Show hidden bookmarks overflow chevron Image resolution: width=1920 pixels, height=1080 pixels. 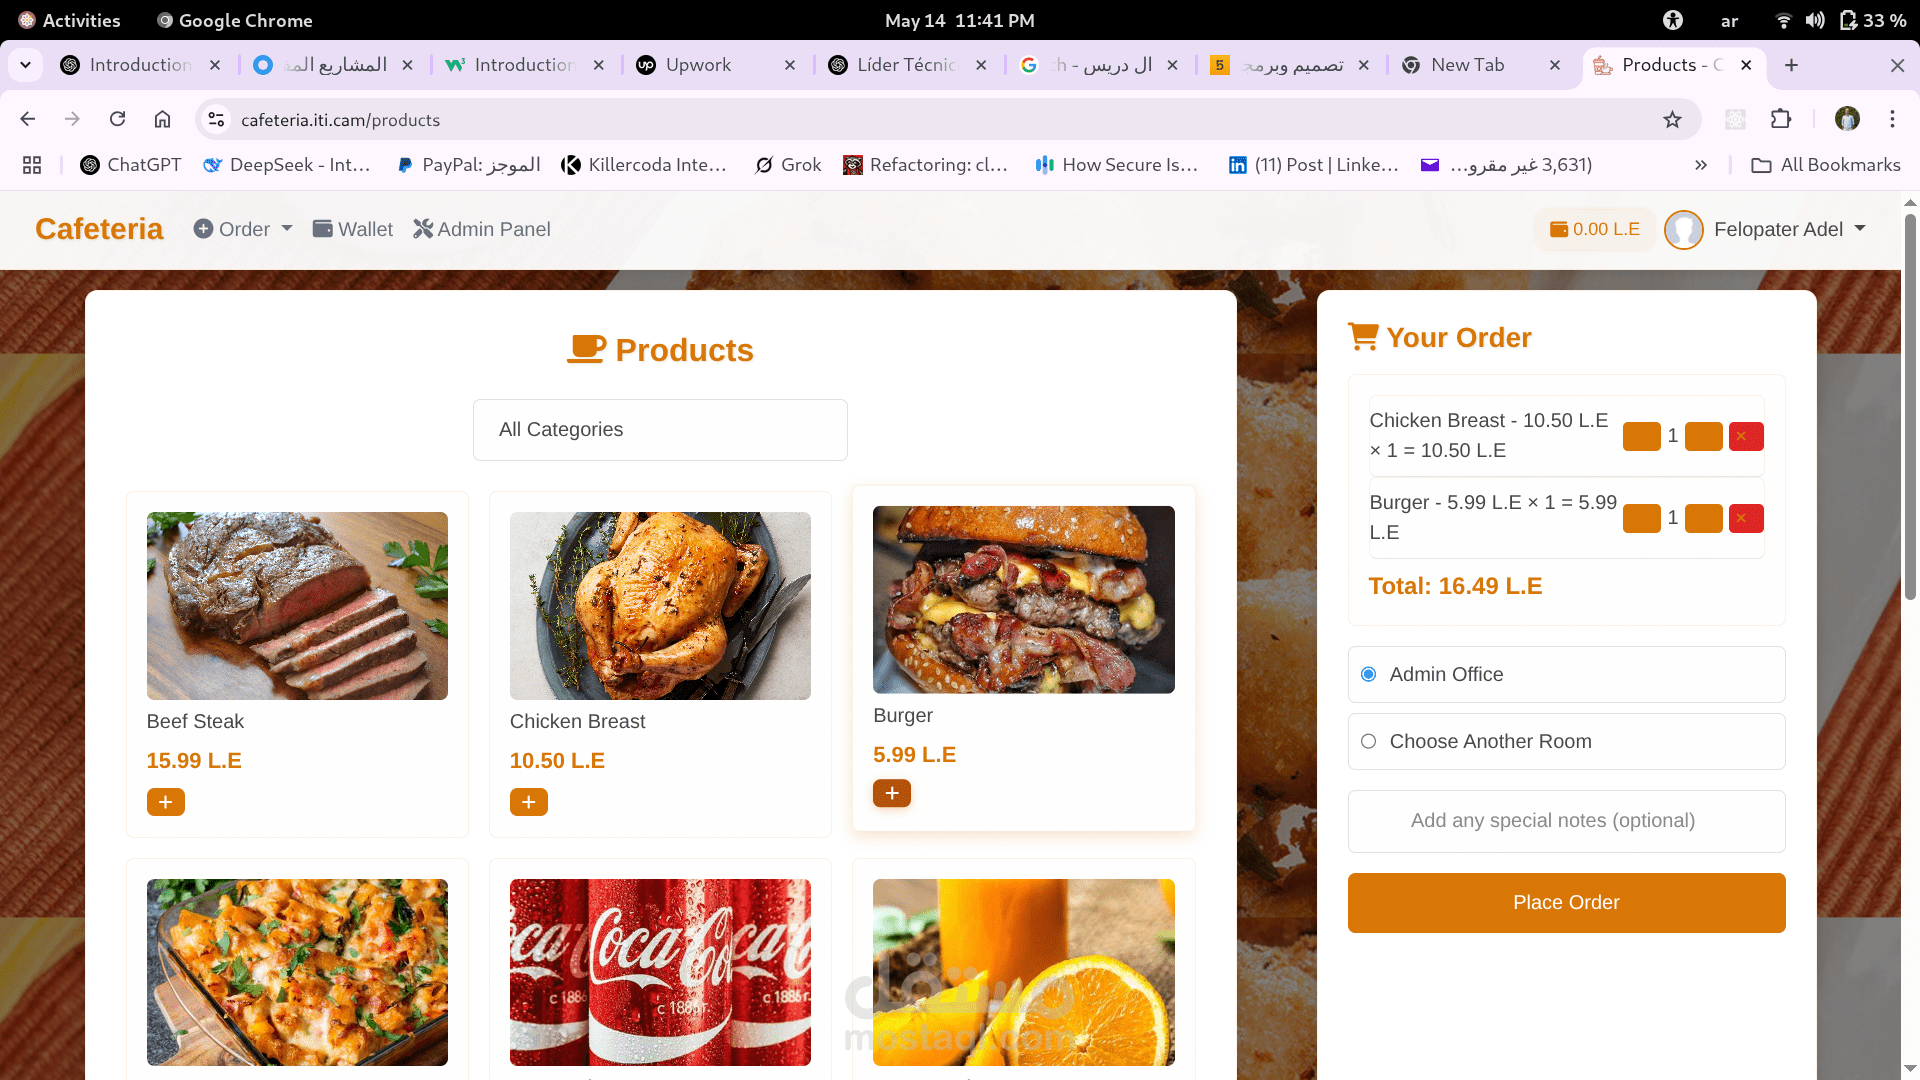pos(1700,165)
